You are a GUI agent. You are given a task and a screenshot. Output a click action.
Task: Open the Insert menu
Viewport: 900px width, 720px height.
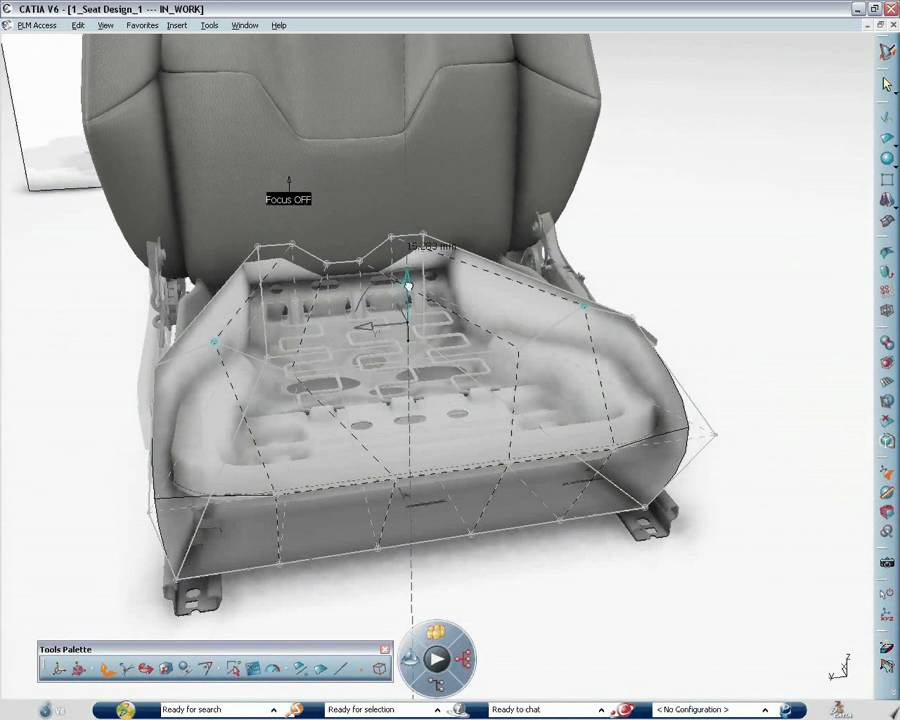coord(177,25)
